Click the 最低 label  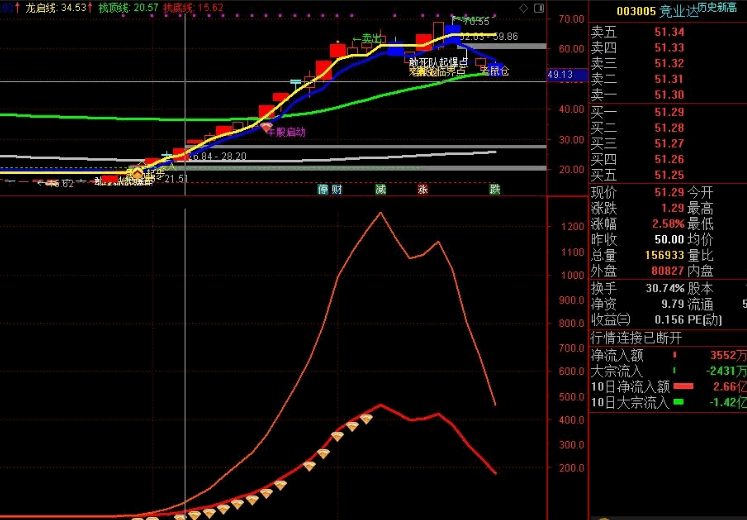click(x=700, y=224)
